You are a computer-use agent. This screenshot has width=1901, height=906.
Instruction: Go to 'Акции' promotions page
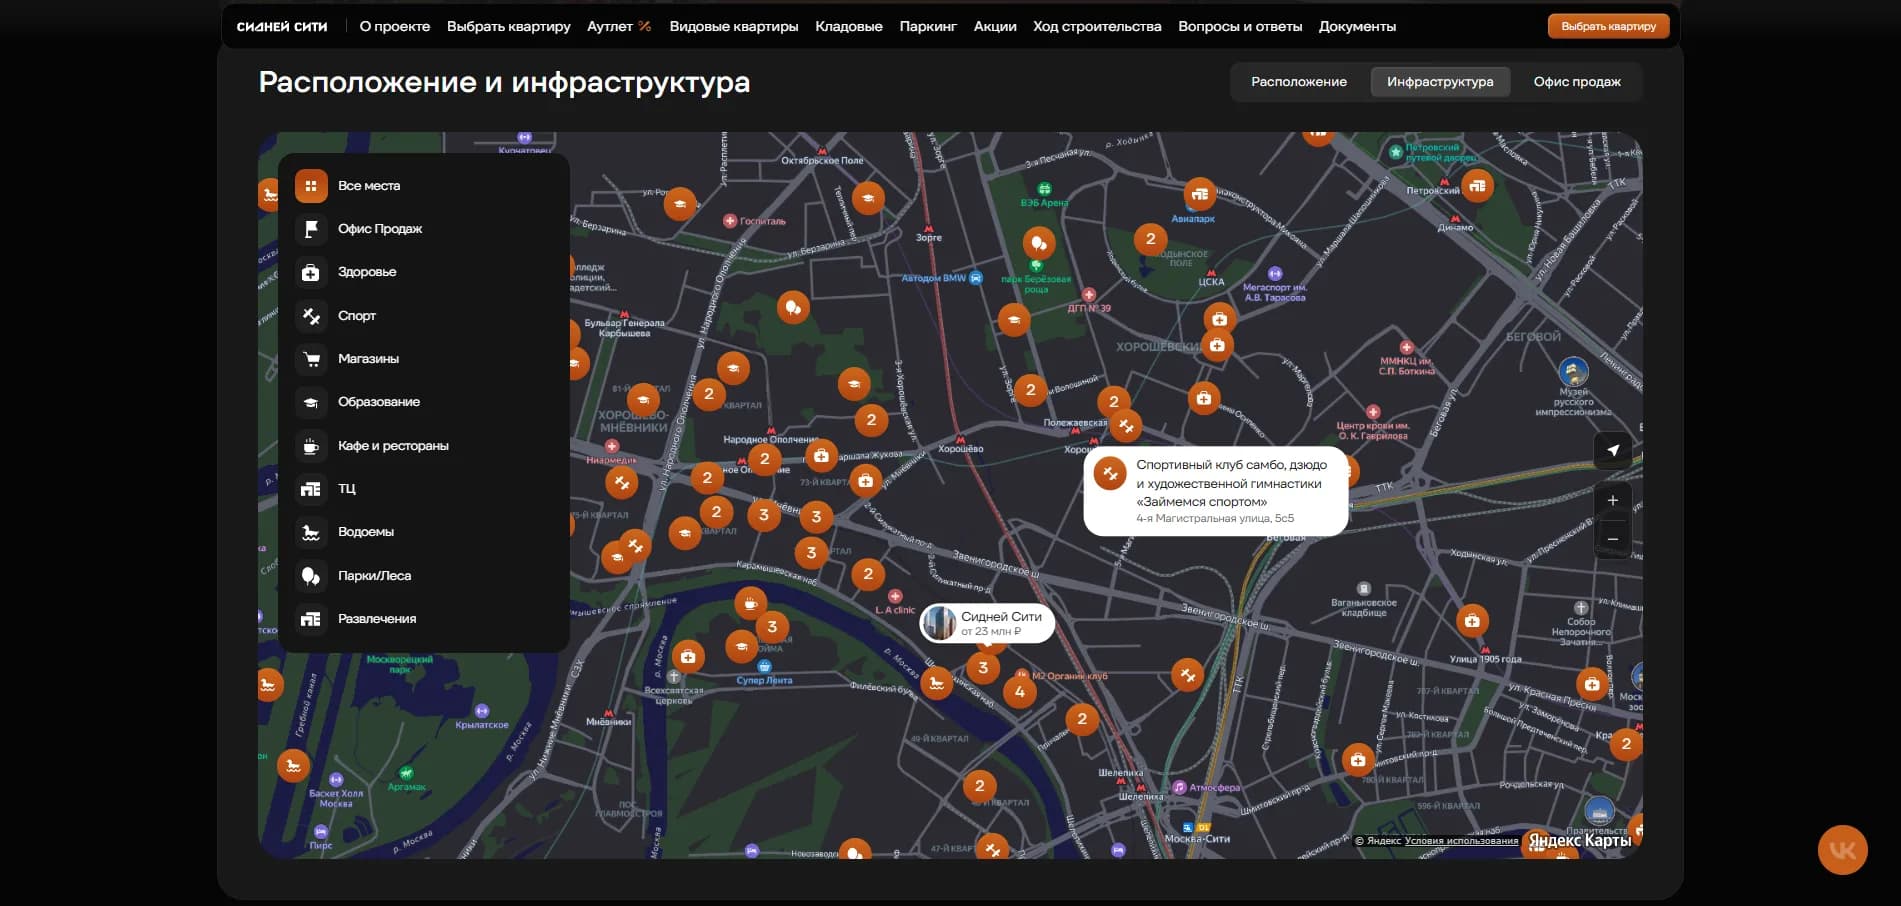[995, 26]
